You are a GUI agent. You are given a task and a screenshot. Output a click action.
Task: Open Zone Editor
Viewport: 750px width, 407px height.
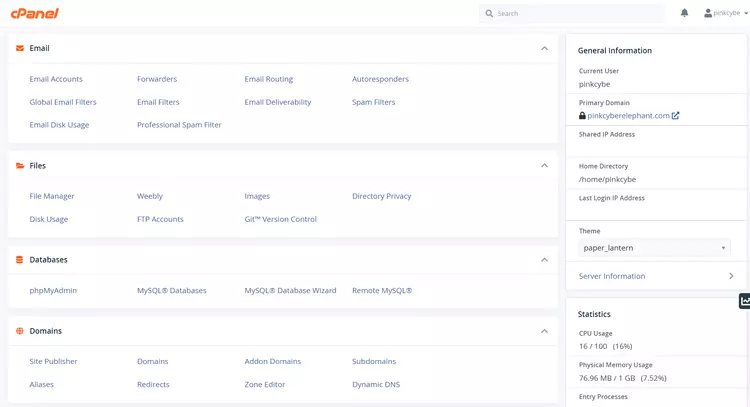[x=265, y=384]
